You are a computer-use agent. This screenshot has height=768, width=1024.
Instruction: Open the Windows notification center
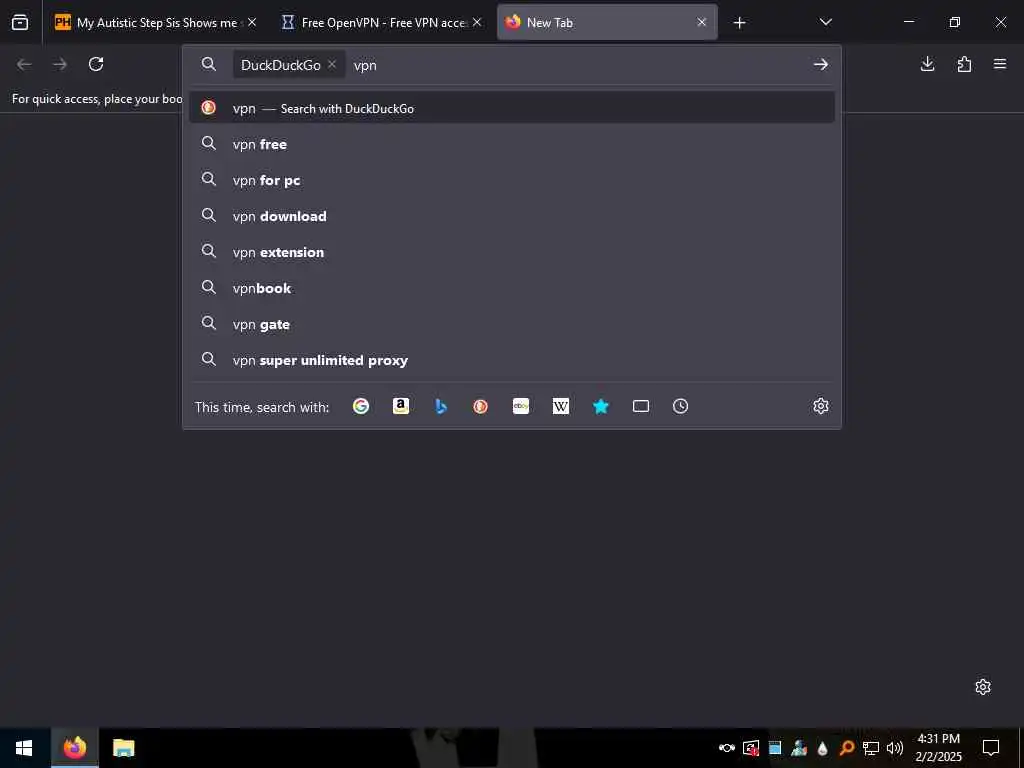(991, 748)
